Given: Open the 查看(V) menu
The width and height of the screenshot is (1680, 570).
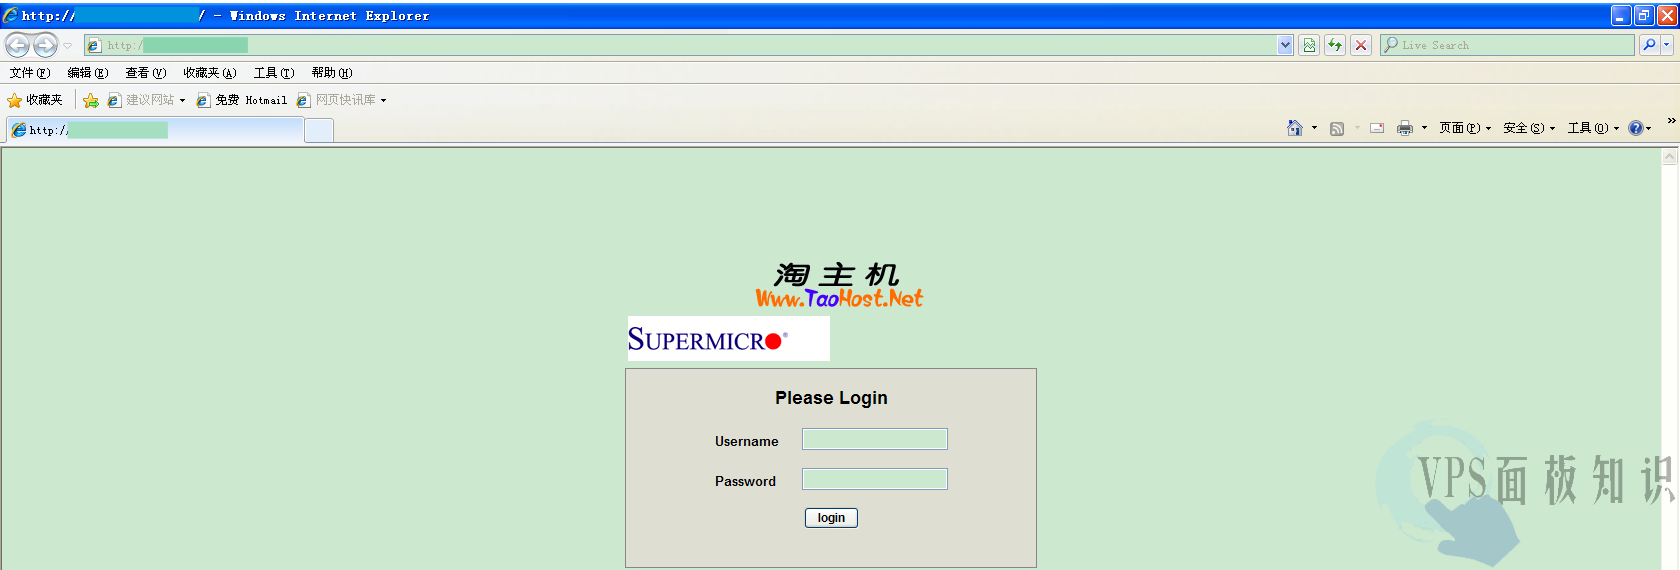Looking at the screenshot, I should coord(146,73).
